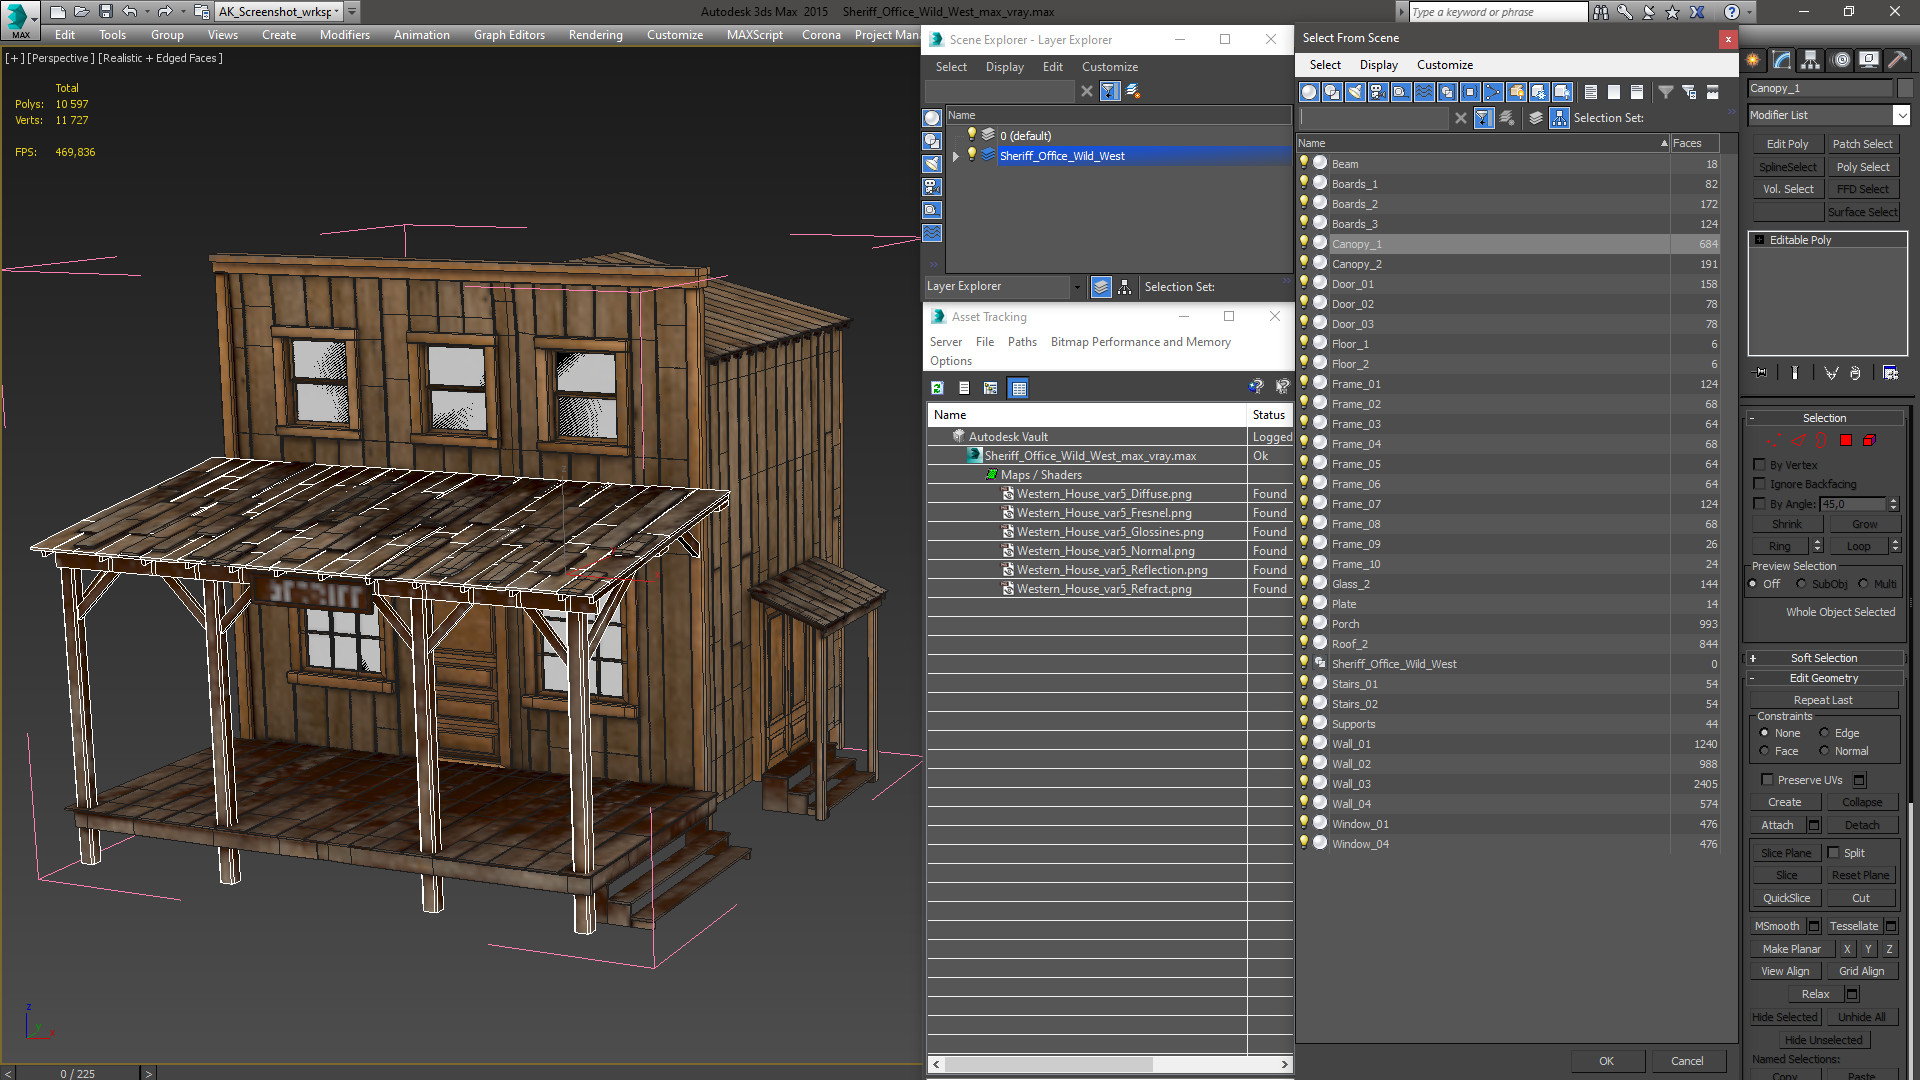This screenshot has width=1920, height=1080.
Task: Open Bitmap Performance and Memory menu
Action: (x=1140, y=342)
